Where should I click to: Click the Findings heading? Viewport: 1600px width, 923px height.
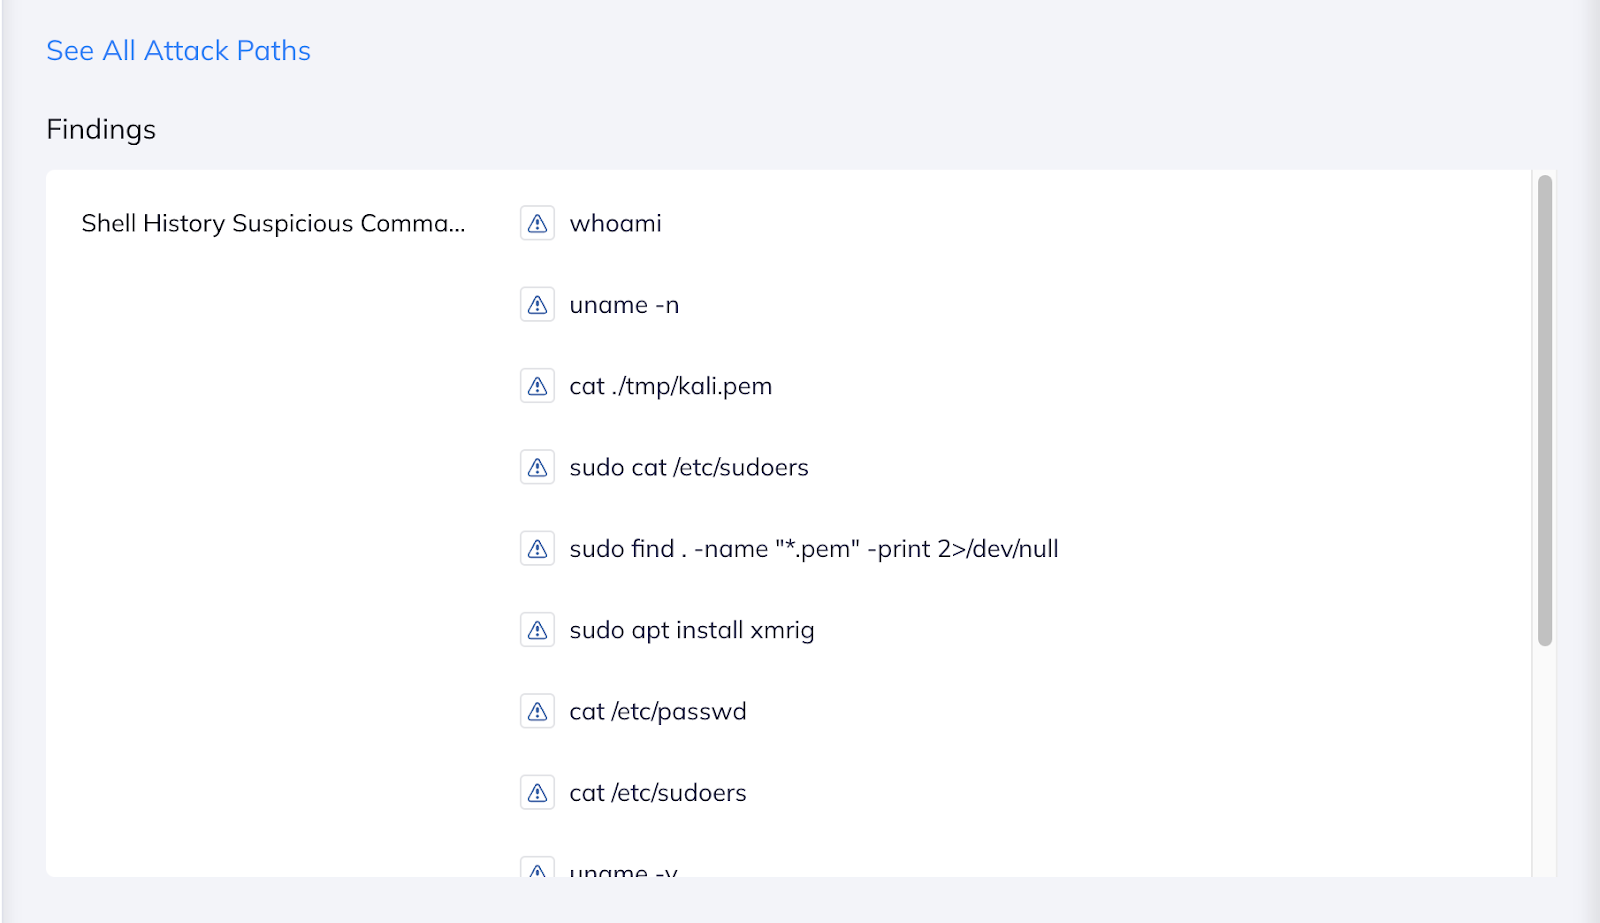(x=100, y=128)
